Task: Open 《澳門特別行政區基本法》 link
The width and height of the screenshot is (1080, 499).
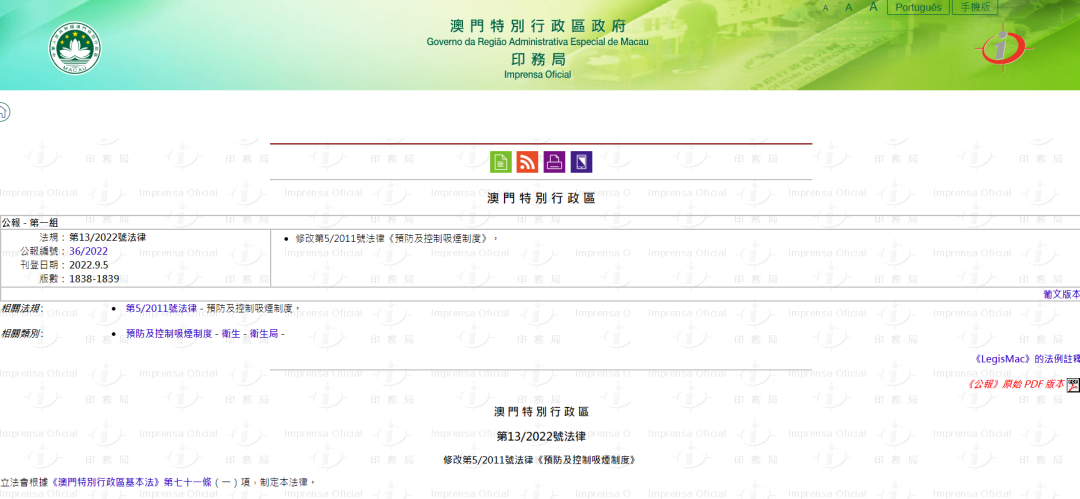Action: [106, 482]
